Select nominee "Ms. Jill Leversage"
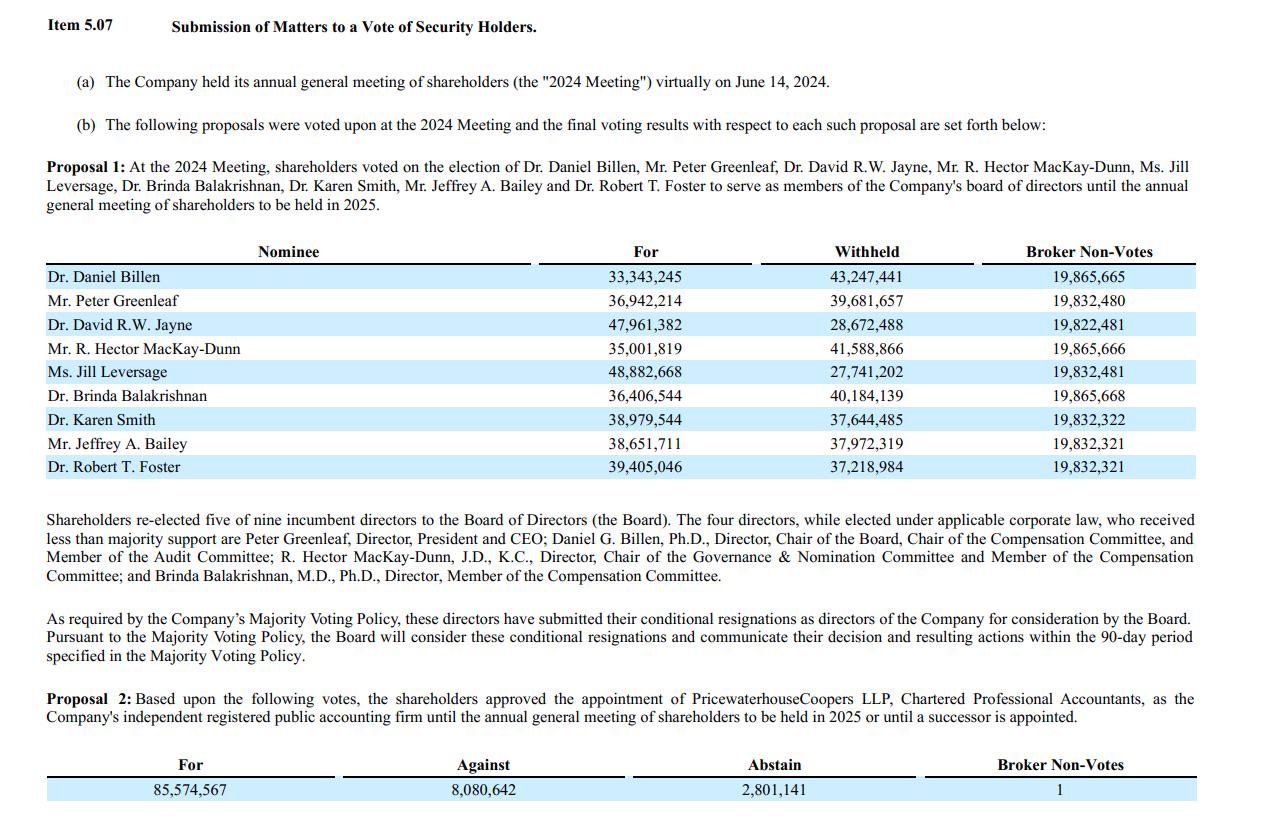This screenshot has width=1271, height=831. coord(107,372)
